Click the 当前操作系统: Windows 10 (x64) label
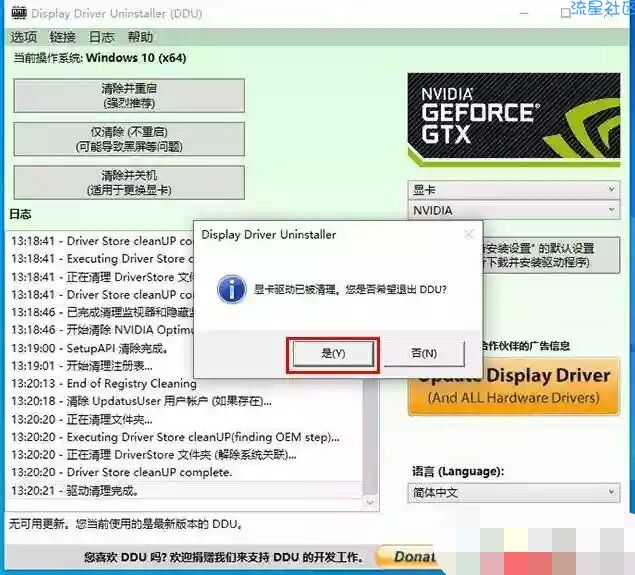This screenshot has width=635, height=575. [x=100, y=58]
